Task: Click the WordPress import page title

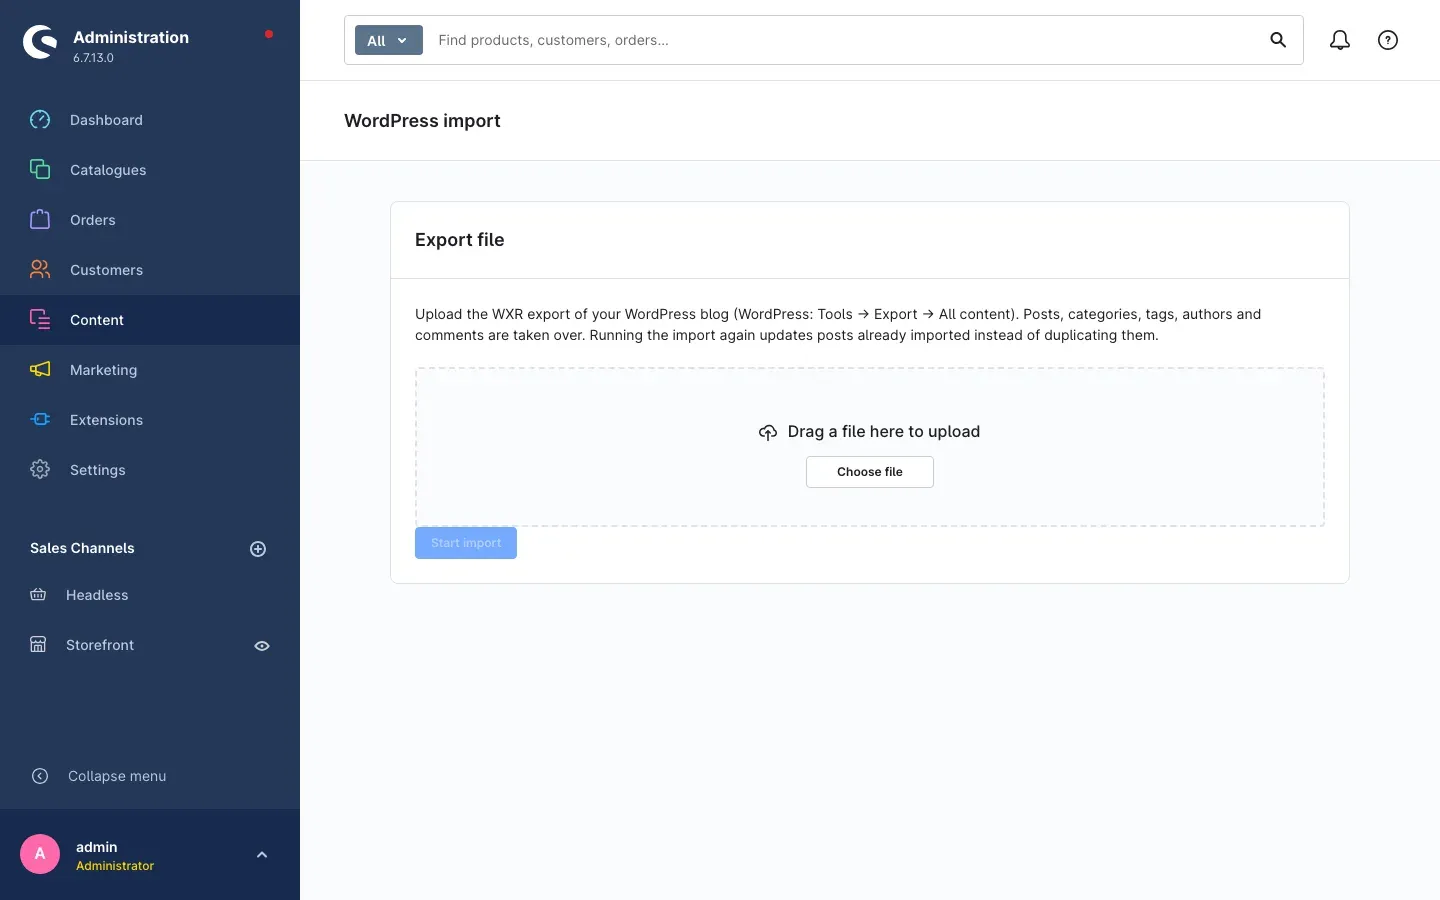Action: tap(422, 121)
